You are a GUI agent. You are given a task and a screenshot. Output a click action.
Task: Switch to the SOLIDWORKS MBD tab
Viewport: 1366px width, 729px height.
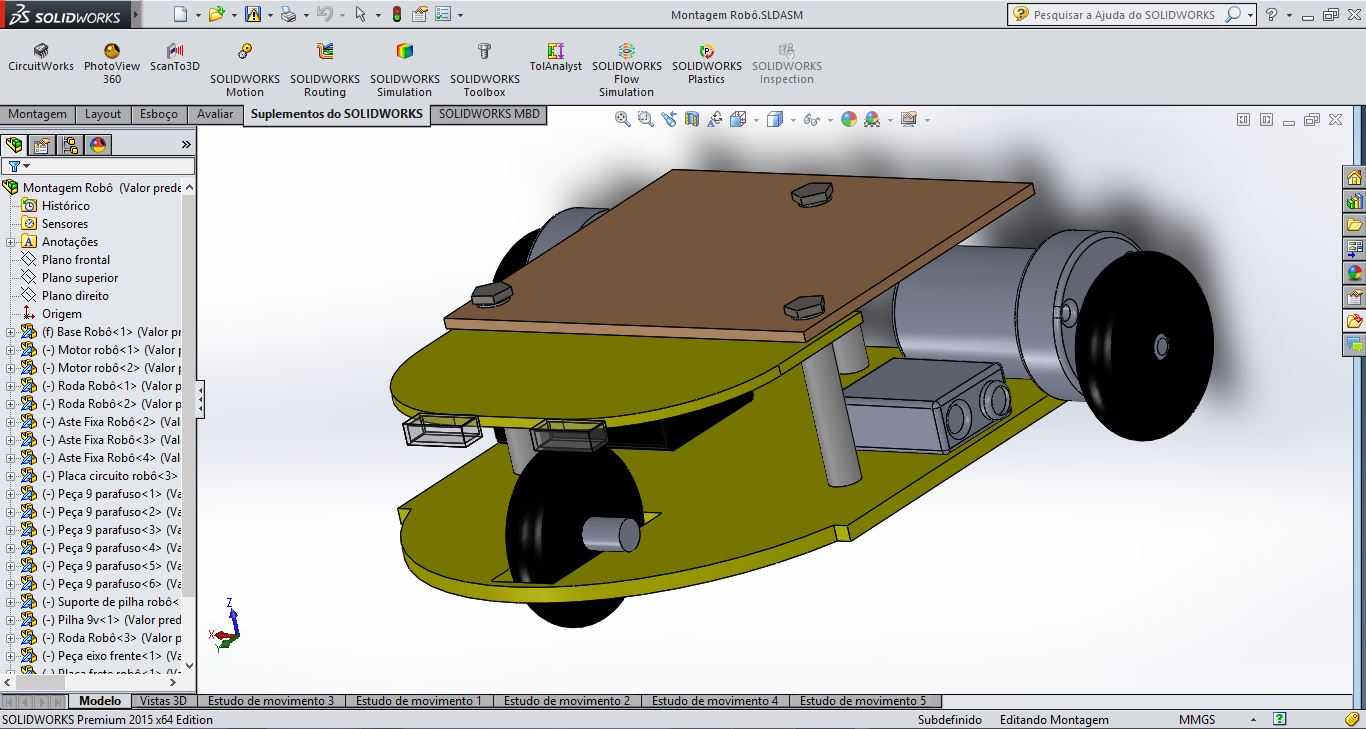point(489,114)
